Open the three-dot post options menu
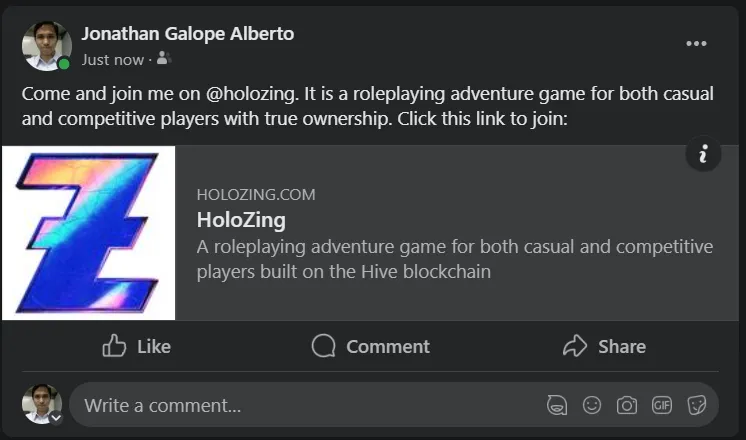 (696, 44)
